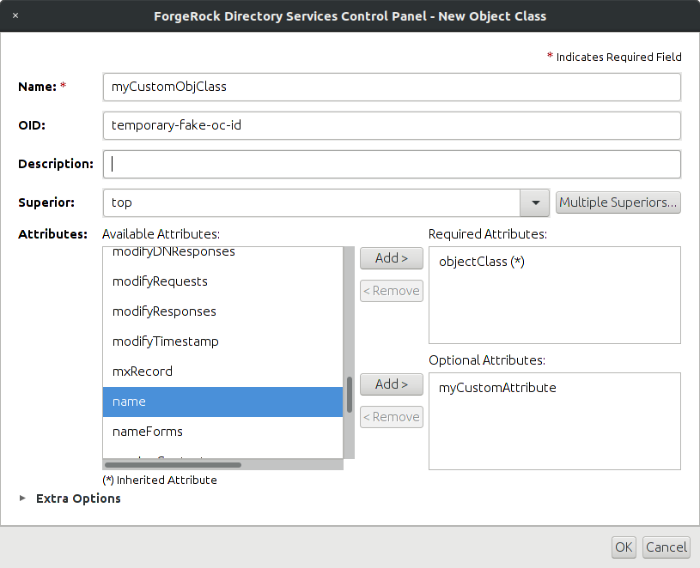Screen dimensions: 700x568
Task: Add attribute to Optional Attributes
Action: coord(392,384)
